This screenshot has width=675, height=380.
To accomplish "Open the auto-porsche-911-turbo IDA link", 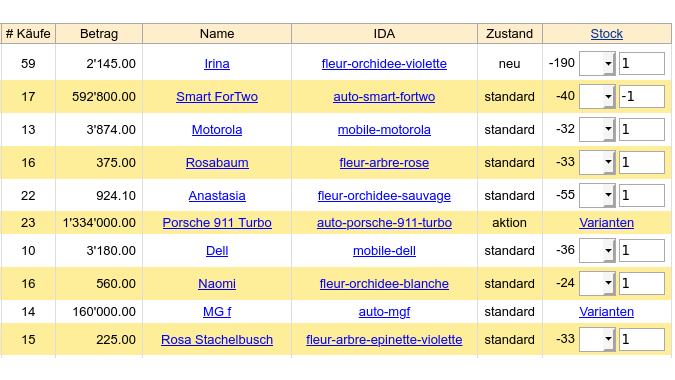I will [384, 222].
